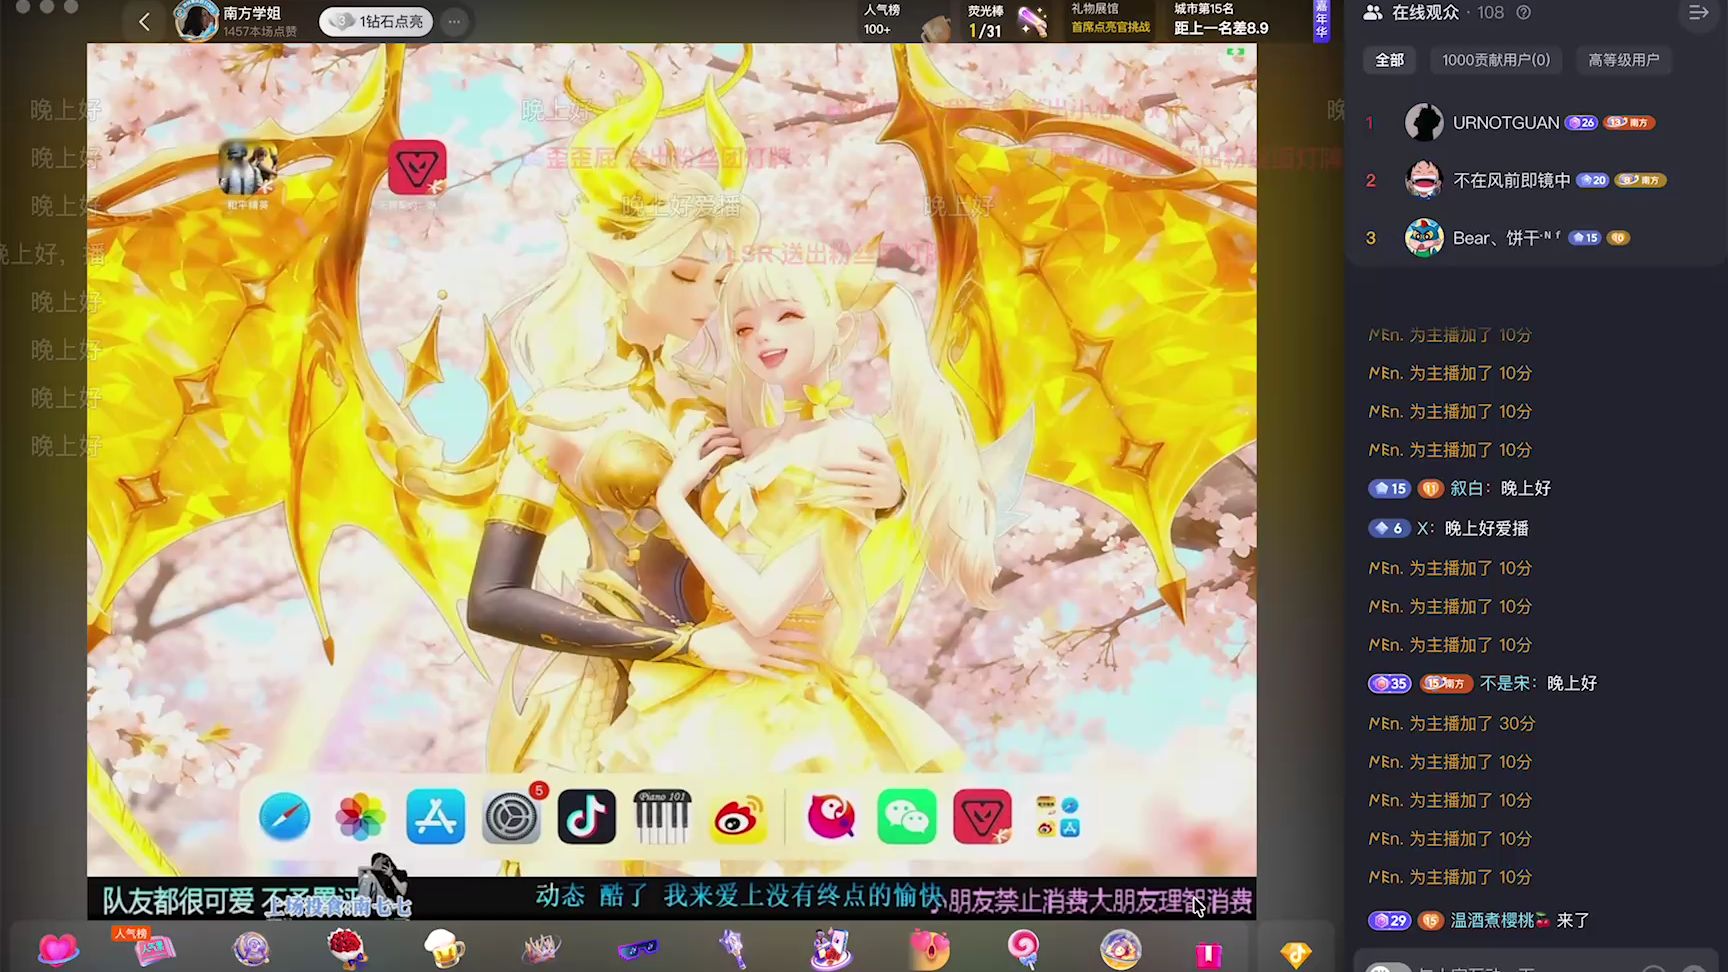Click Bear、饼干's avatar

coord(1424,238)
